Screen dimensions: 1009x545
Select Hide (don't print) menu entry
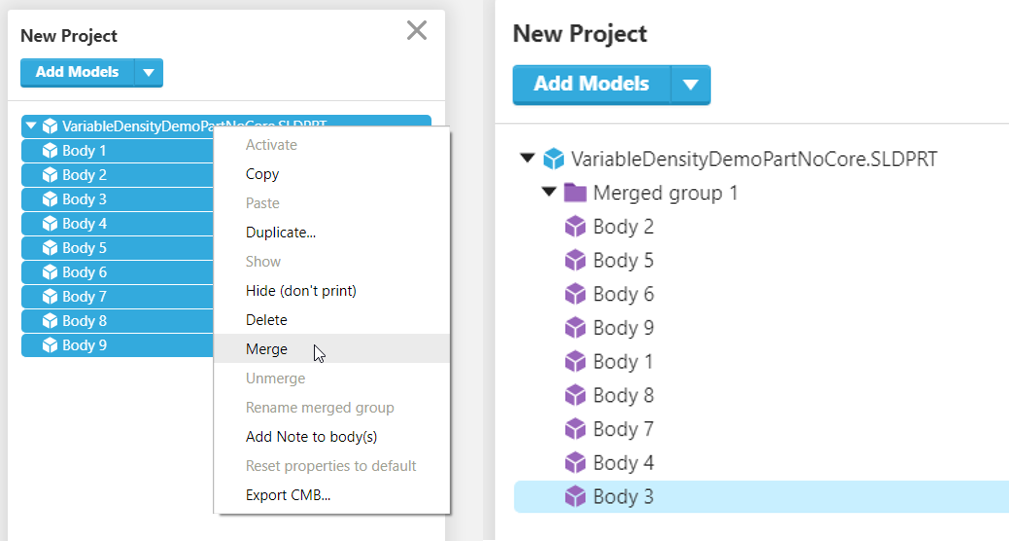301,291
